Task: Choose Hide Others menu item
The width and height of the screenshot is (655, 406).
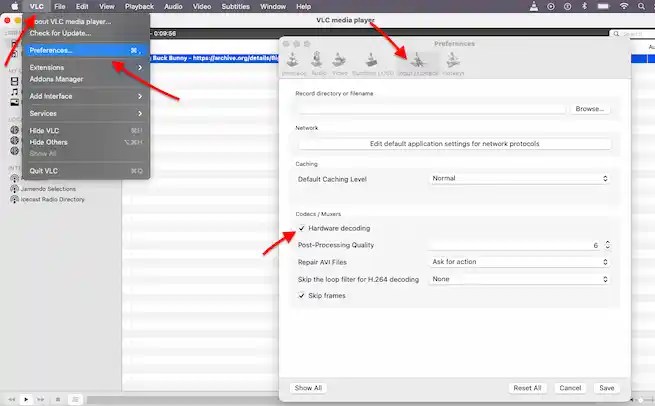Action: 86,142
